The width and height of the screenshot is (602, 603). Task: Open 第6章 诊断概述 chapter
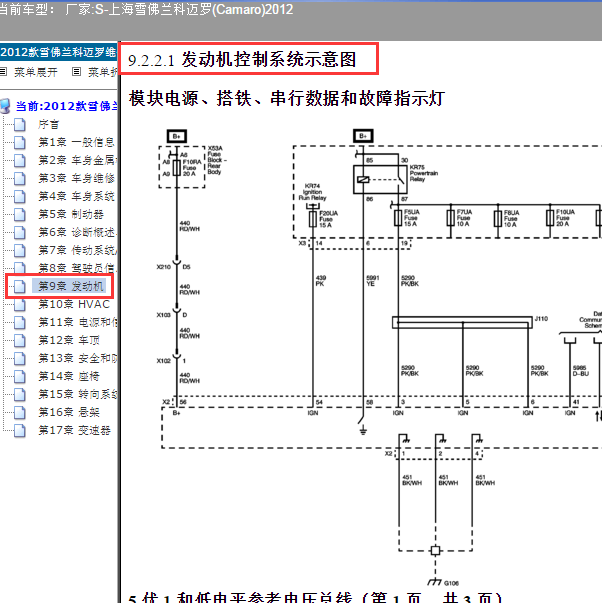tap(77, 233)
